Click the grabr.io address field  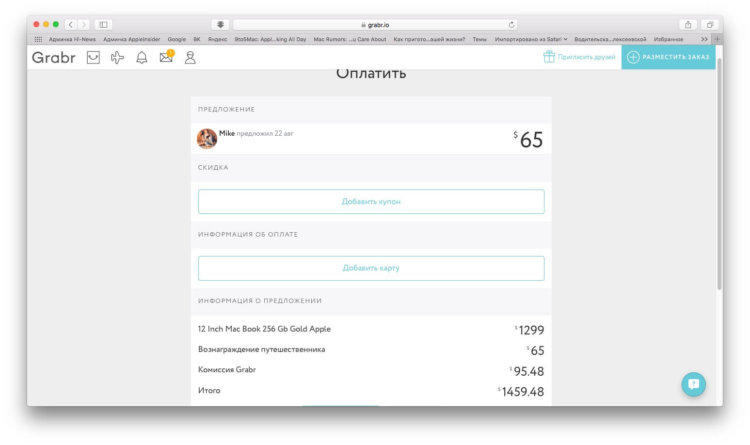pyautogui.click(x=375, y=24)
